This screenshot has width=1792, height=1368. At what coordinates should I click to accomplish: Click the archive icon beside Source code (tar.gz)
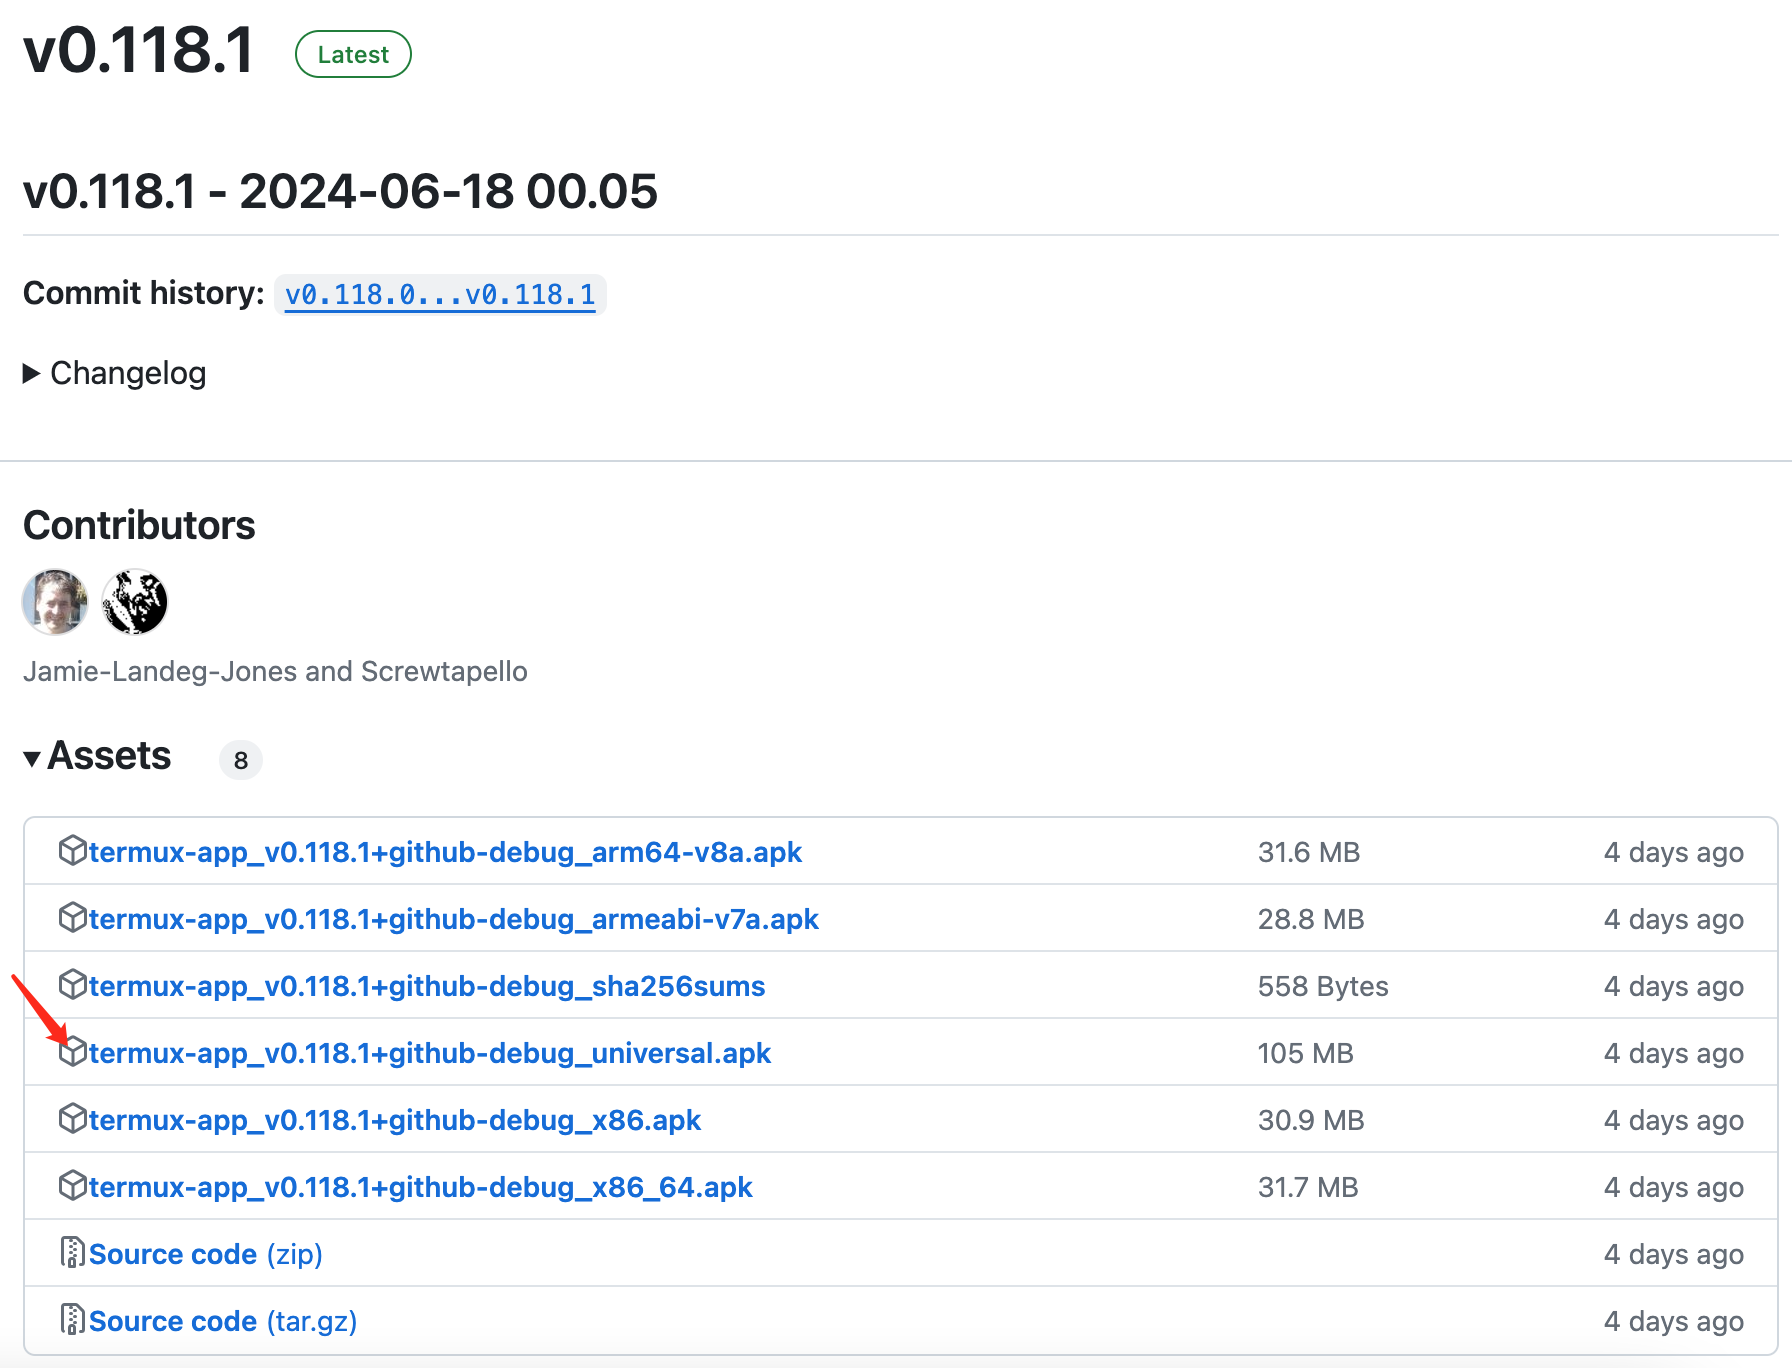(72, 1319)
